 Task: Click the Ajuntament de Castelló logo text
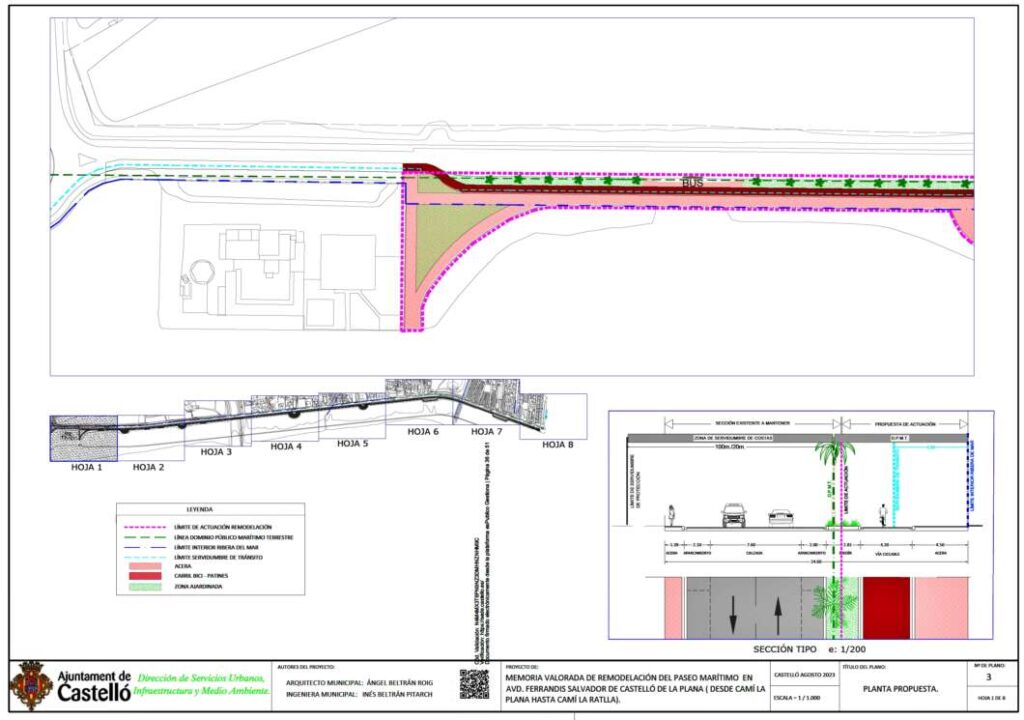tap(92, 686)
